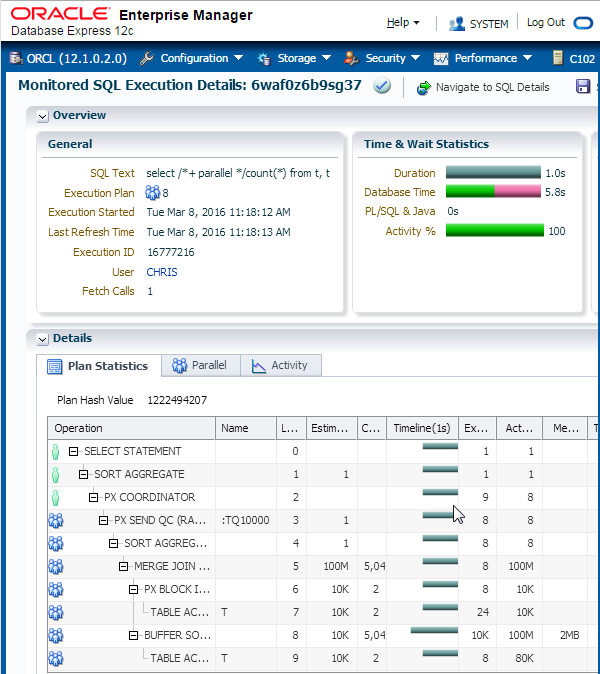
Task: Click ORCL (12.1.0.2.0) database home link
Action: pyautogui.click(x=77, y=58)
